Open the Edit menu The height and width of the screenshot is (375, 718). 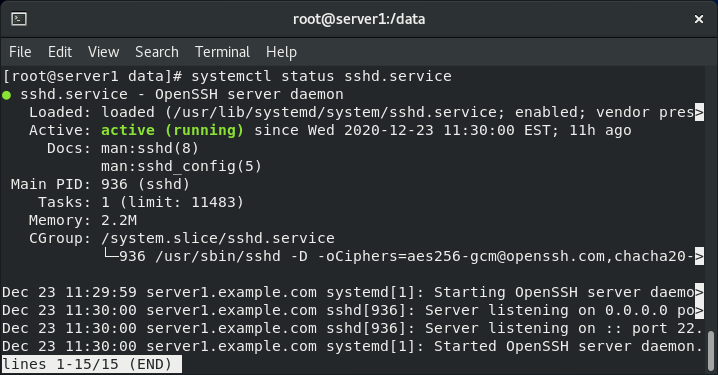60,52
